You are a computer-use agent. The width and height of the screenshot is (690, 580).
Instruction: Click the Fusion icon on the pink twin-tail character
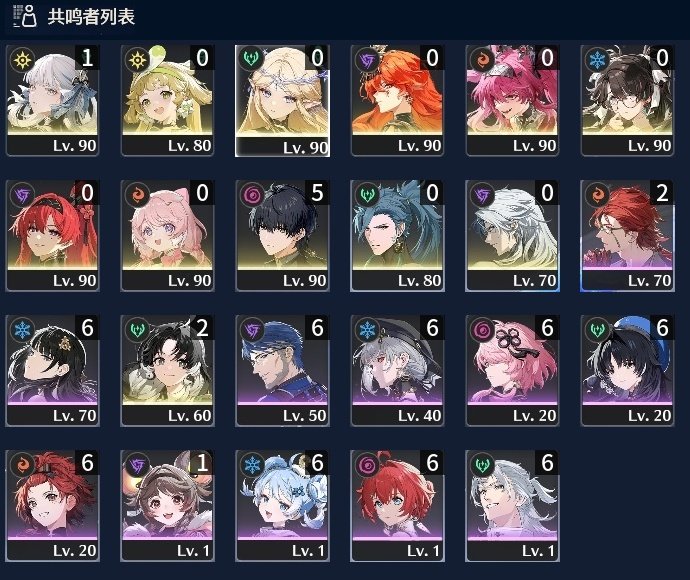(x=482, y=59)
